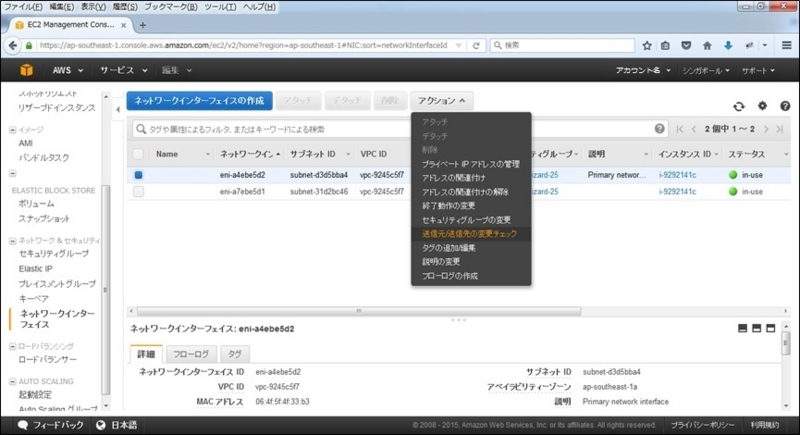This screenshot has width=800, height=435.
Task: Select 送信元/送信先の変更チェック menu item
Action: click(471, 234)
